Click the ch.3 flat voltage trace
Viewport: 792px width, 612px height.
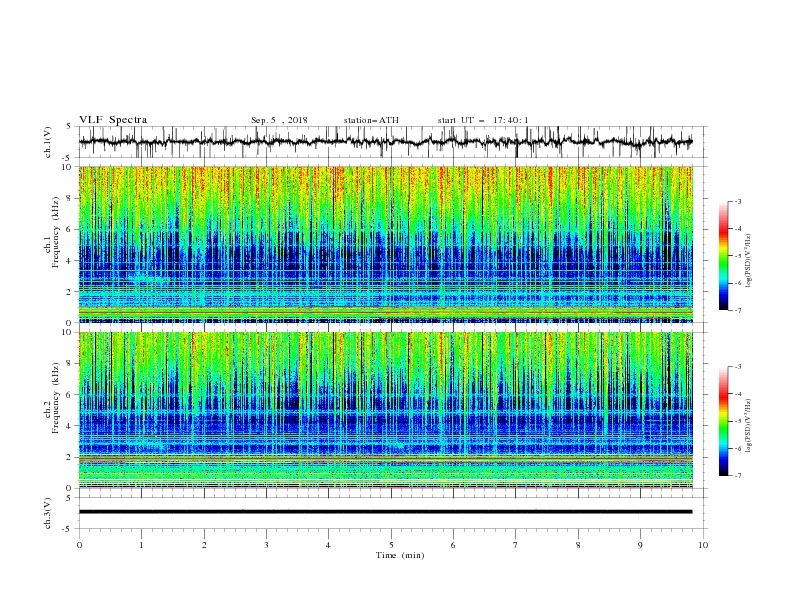[x=385, y=512]
